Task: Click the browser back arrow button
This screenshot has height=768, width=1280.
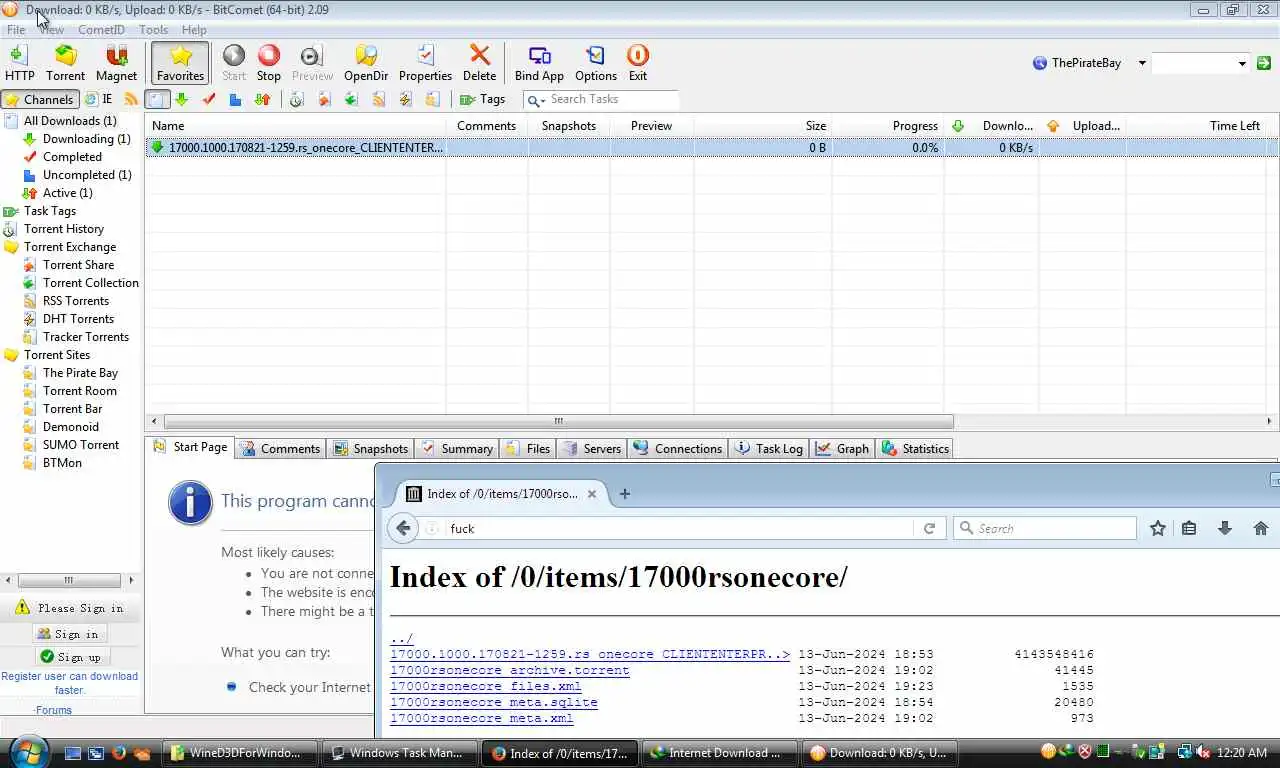Action: (403, 528)
